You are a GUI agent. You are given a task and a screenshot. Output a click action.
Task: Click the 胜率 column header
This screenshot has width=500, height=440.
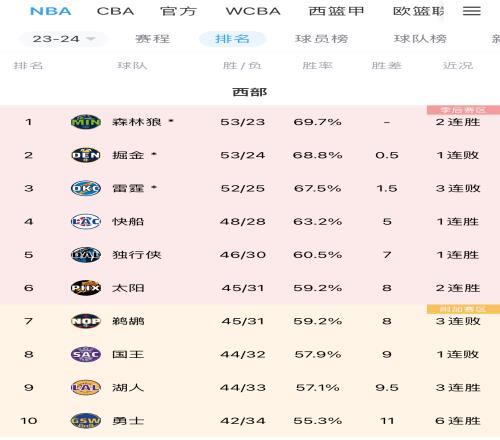[317, 66]
